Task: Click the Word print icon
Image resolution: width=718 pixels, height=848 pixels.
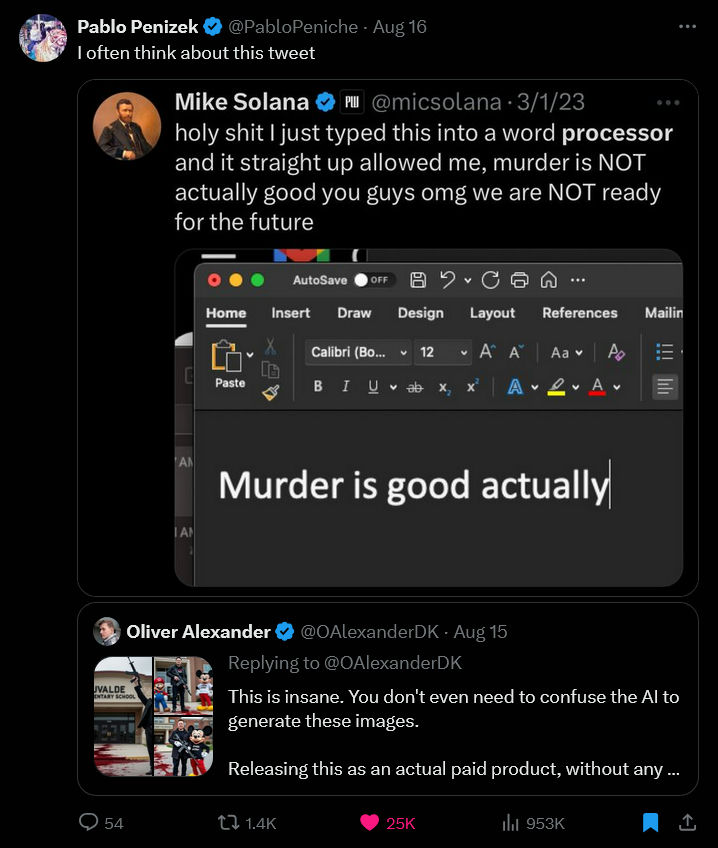Action: [x=519, y=280]
